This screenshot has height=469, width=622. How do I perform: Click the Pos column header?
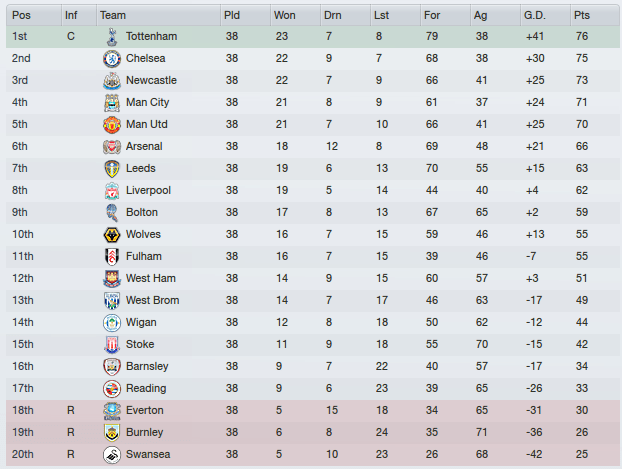(x=21, y=15)
